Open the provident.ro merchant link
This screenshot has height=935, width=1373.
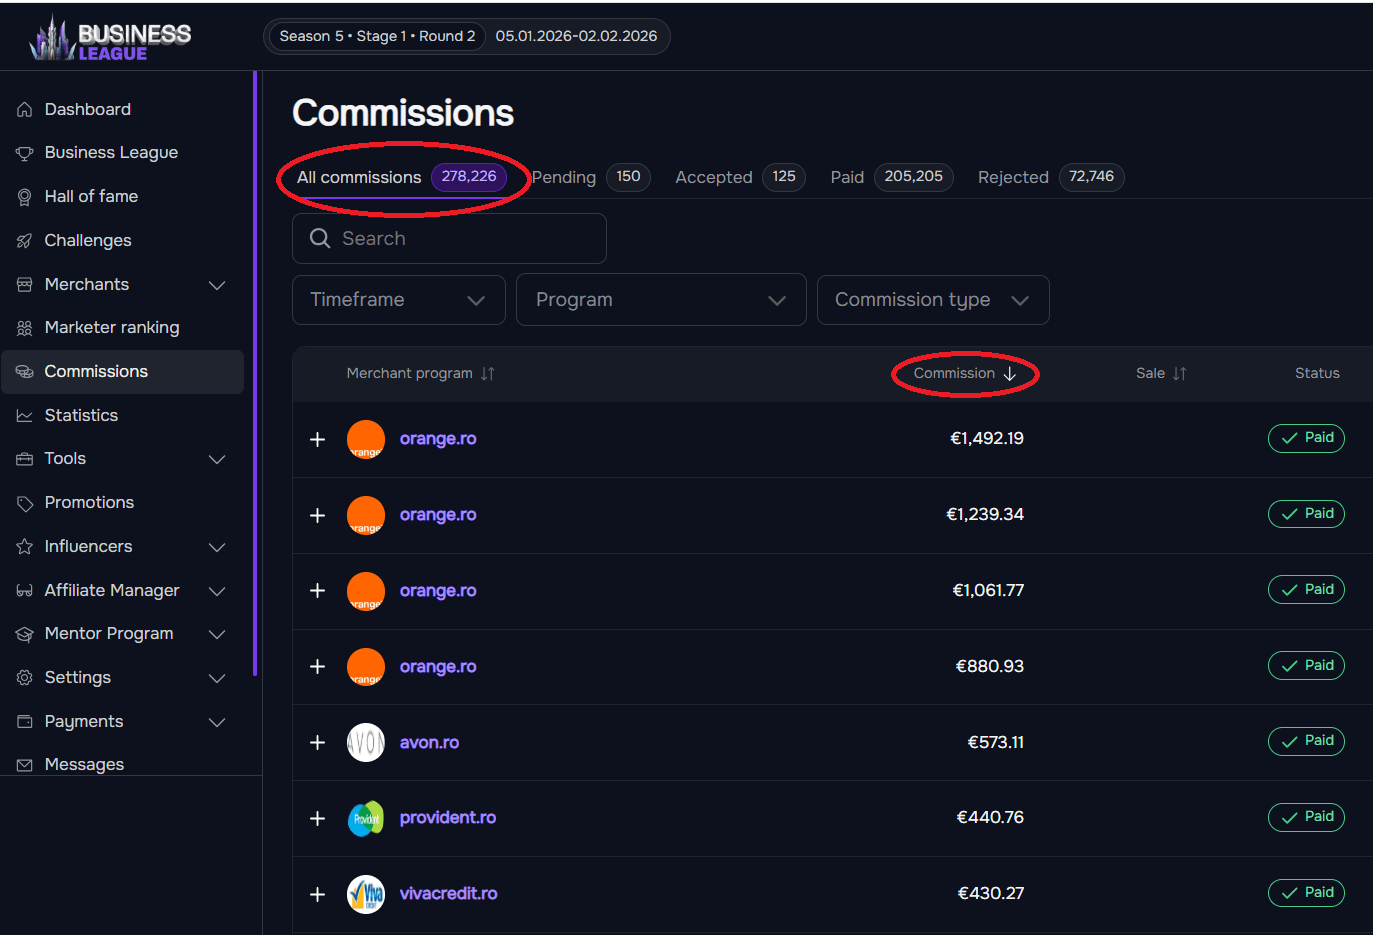447,818
